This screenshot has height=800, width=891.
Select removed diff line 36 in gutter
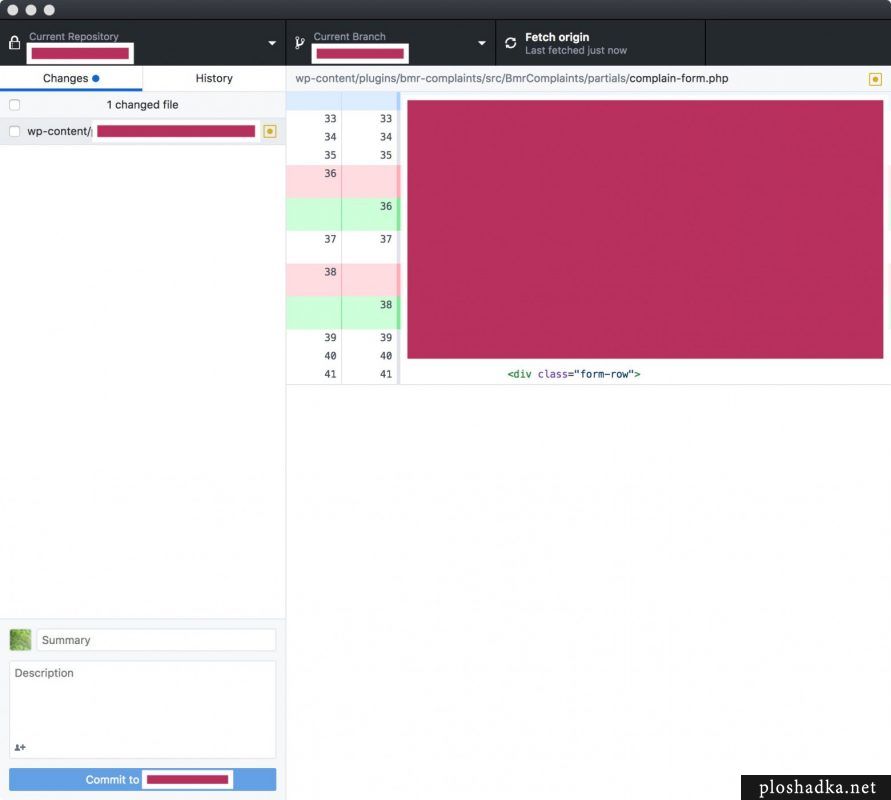coord(343,182)
